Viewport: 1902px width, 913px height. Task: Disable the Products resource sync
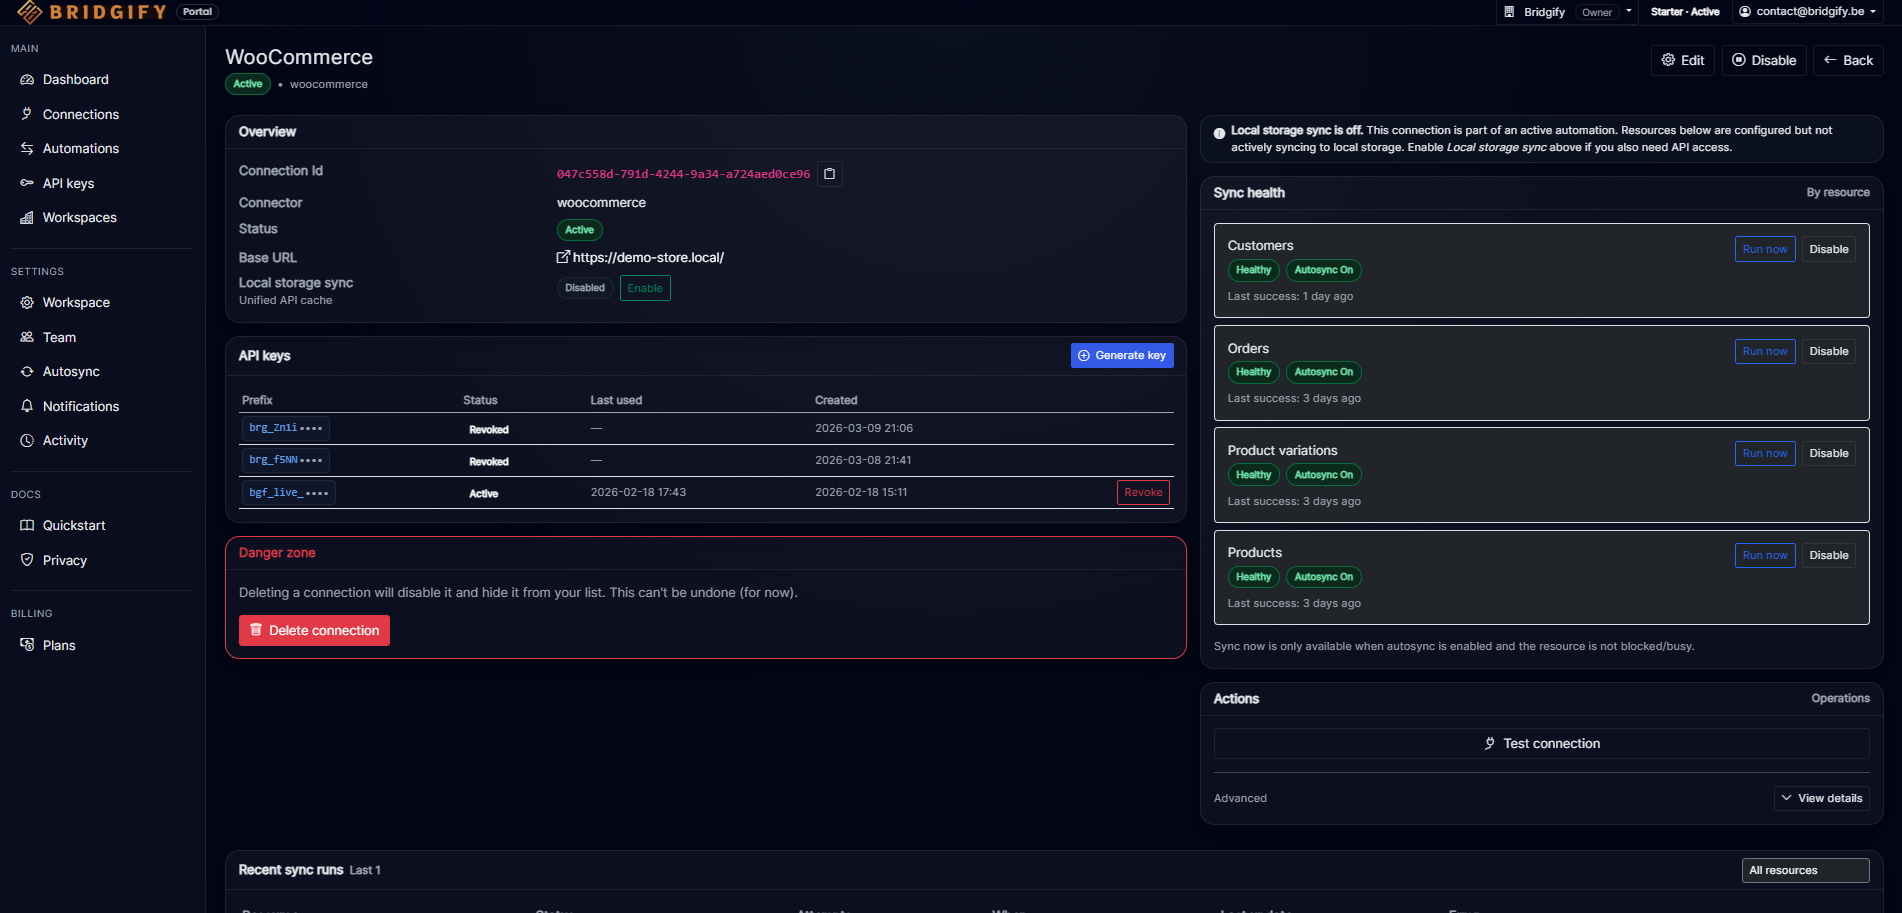[x=1828, y=556]
